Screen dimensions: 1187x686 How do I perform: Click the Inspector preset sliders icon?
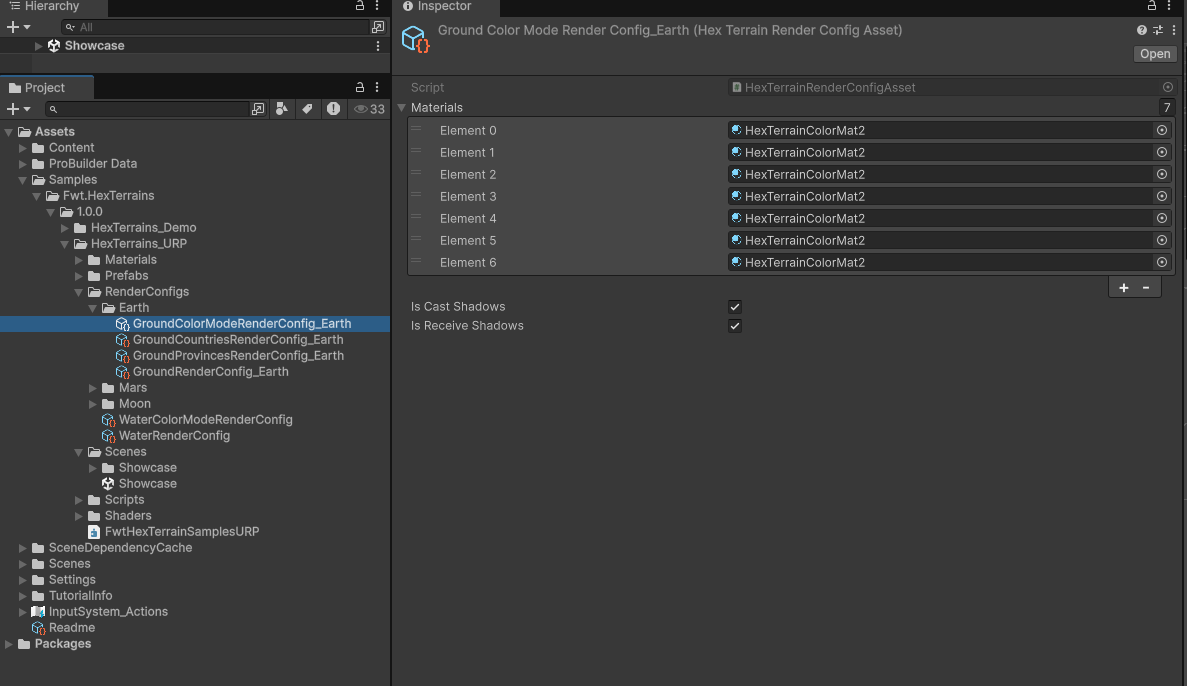tap(1157, 30)
